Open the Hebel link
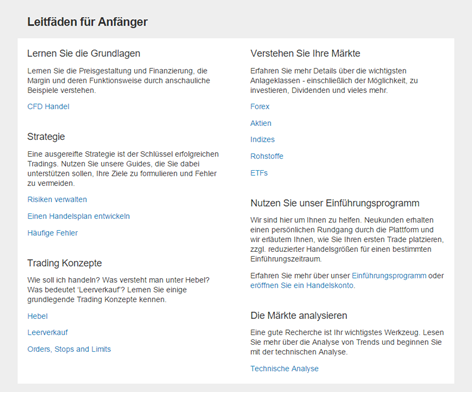 37,316
